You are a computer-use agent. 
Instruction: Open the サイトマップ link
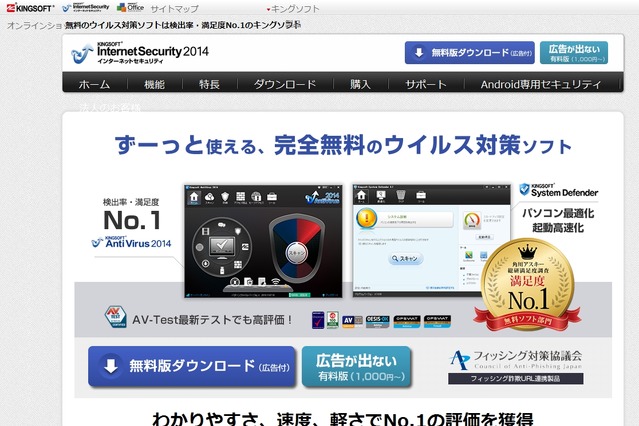click(x=174, y=9)
